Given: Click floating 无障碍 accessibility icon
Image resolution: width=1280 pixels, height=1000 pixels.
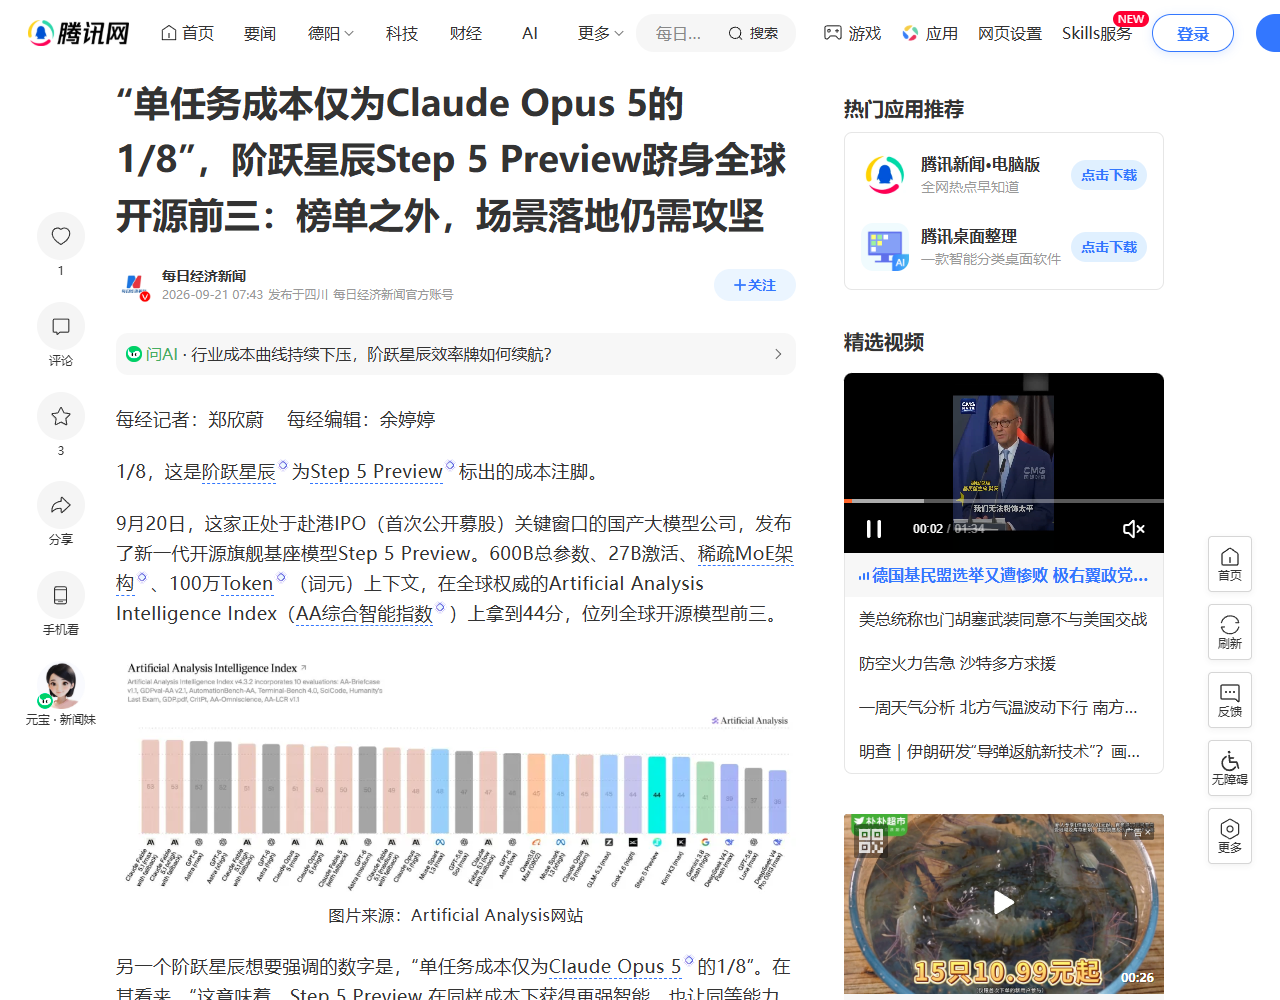Looking at the screenshot, I should [1230, 768].
